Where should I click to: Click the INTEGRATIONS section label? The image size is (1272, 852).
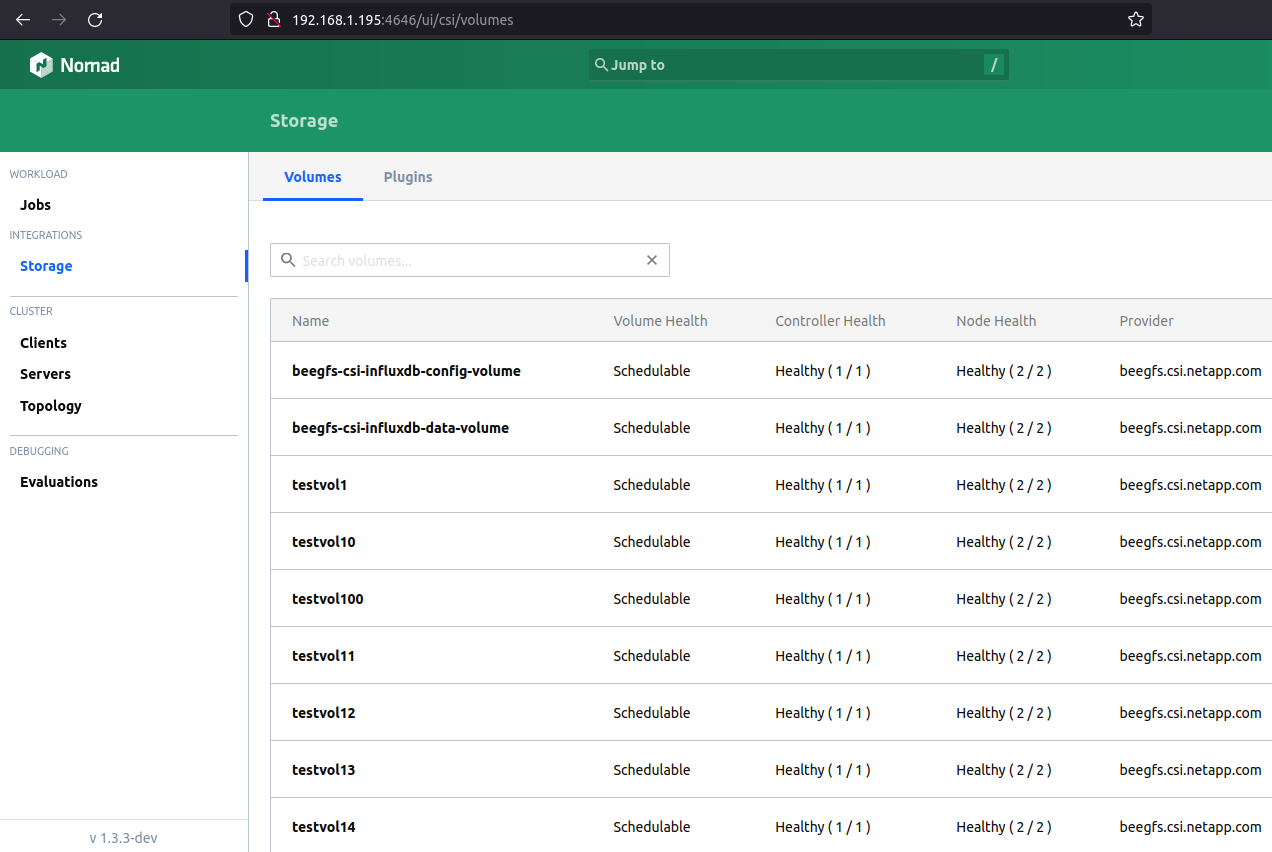[x=46, y=235]
